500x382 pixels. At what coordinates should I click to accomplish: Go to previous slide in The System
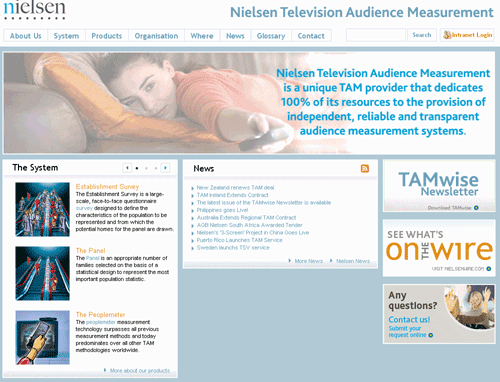127,168
